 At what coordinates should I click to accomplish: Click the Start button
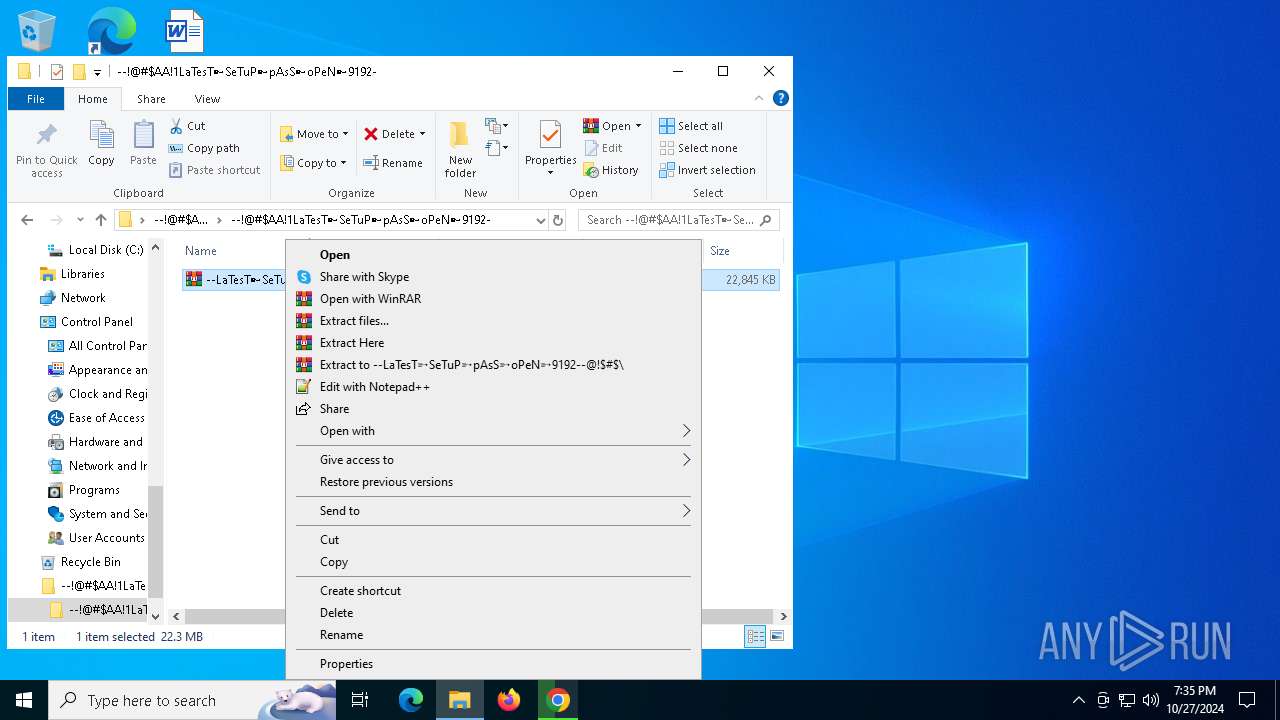[24, 700]
